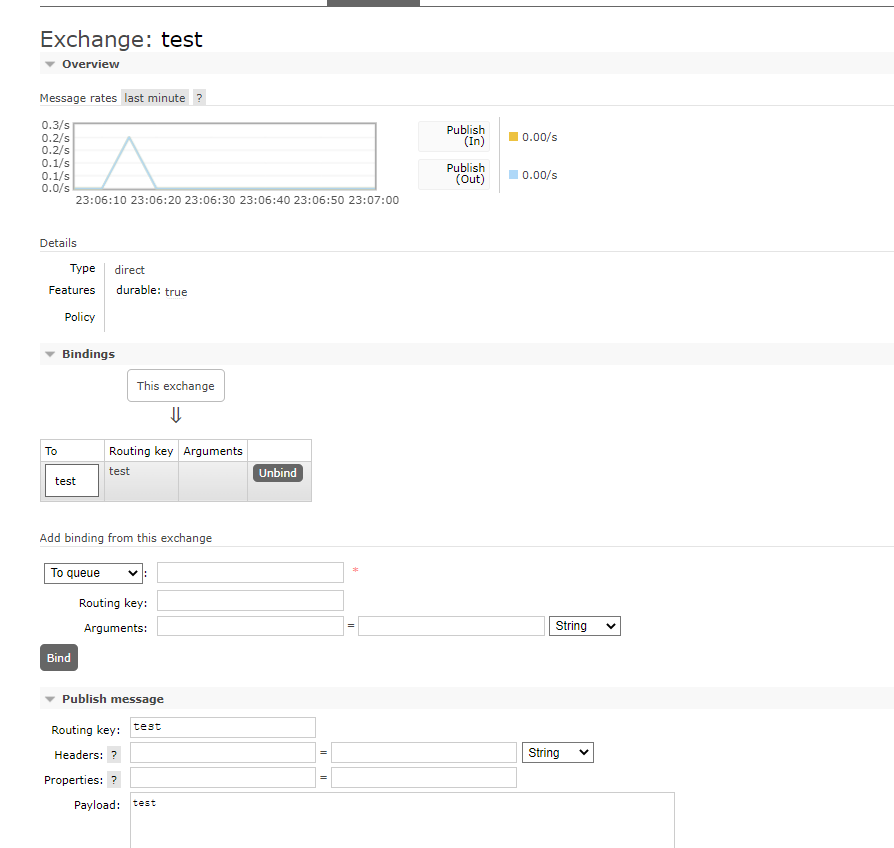Click the Publish (Out) blue color swatch
Screen dimensions: 894x848
click(x=514, y=175)
